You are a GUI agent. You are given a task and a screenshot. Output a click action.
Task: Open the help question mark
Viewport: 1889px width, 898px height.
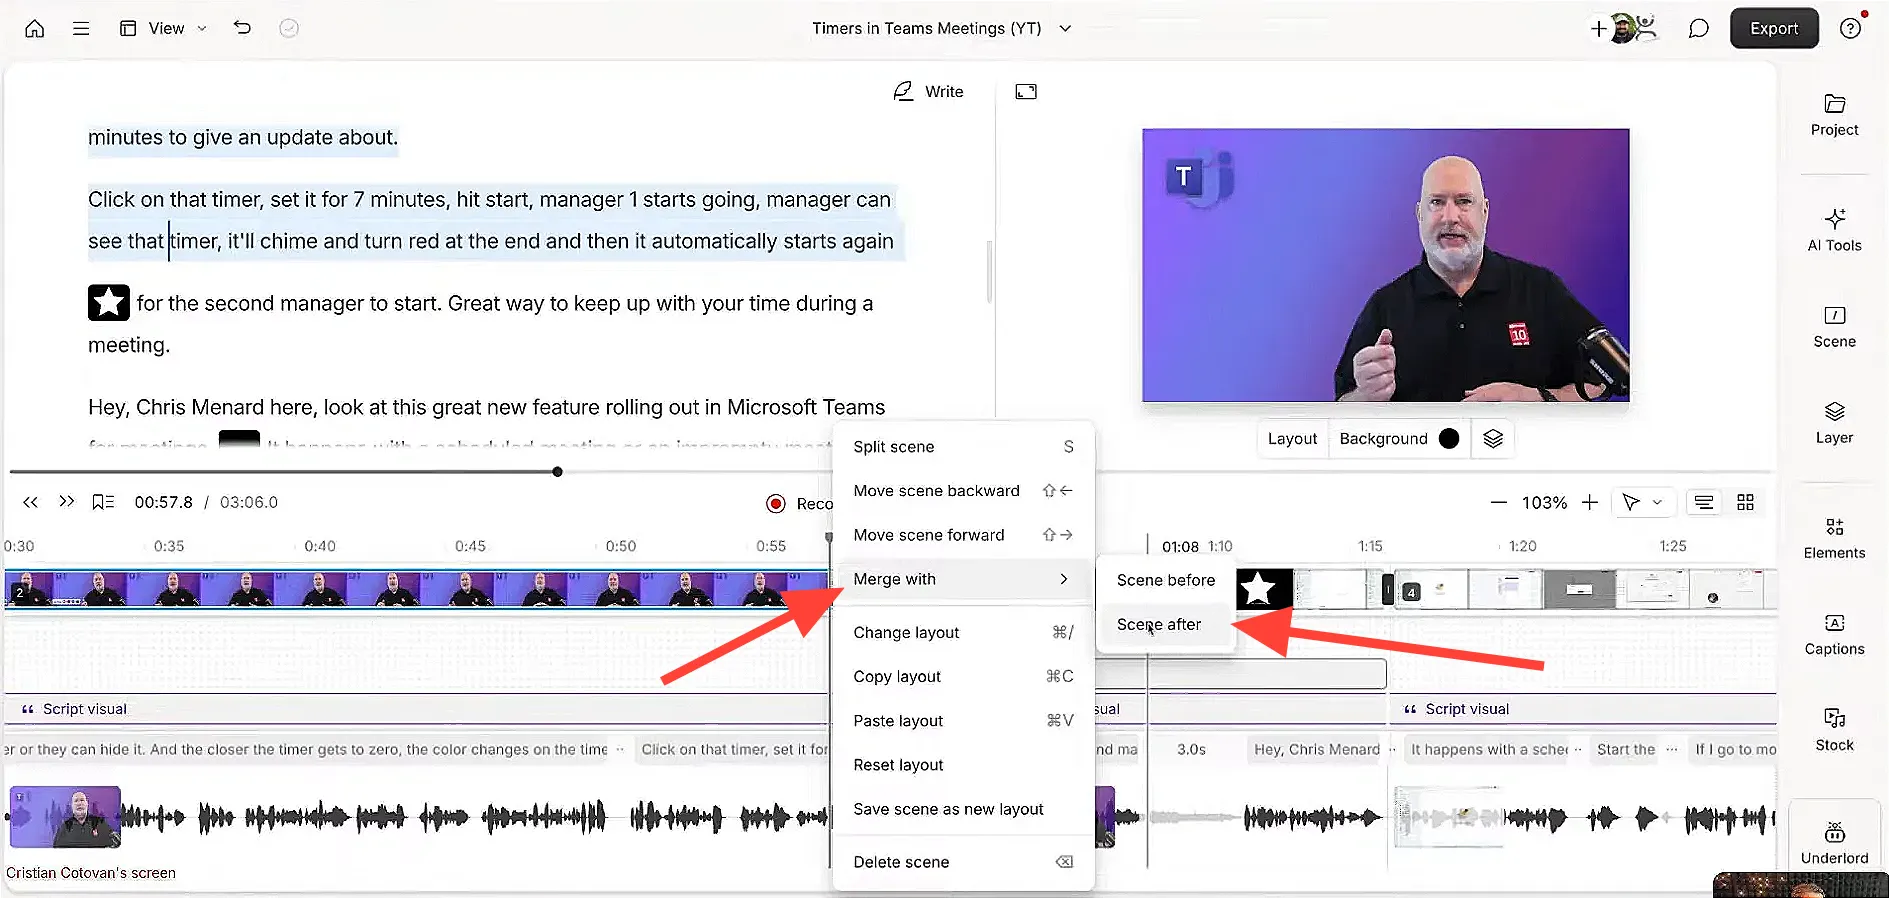point(1851,28)
